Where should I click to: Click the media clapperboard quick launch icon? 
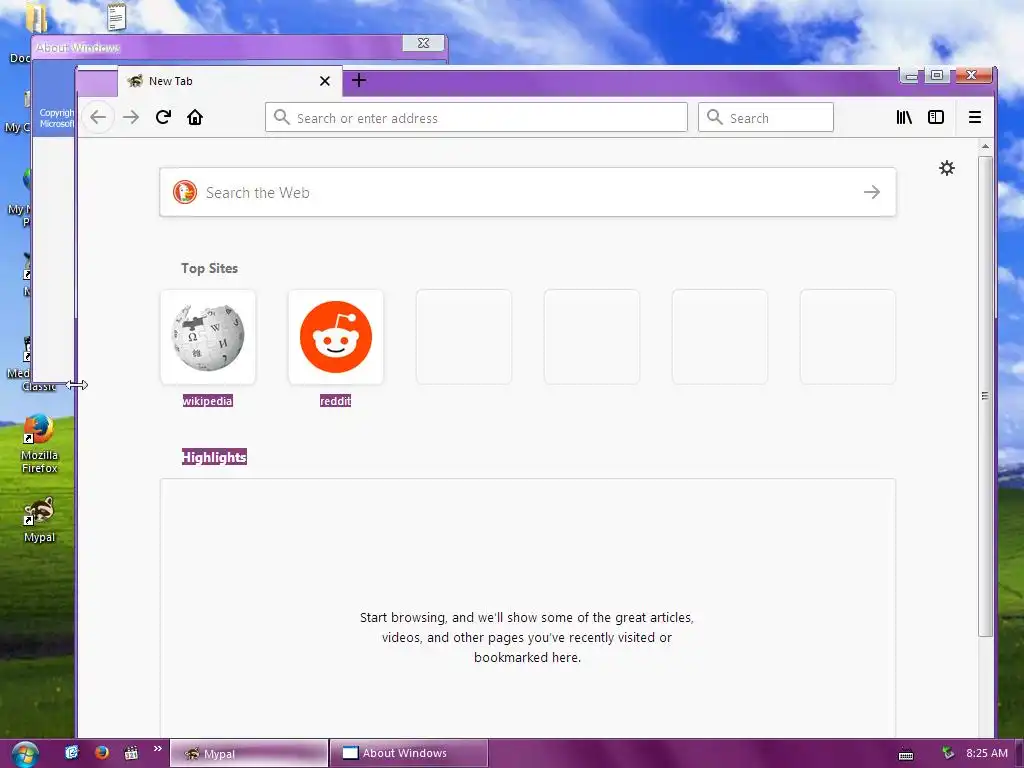coord(131,752)
